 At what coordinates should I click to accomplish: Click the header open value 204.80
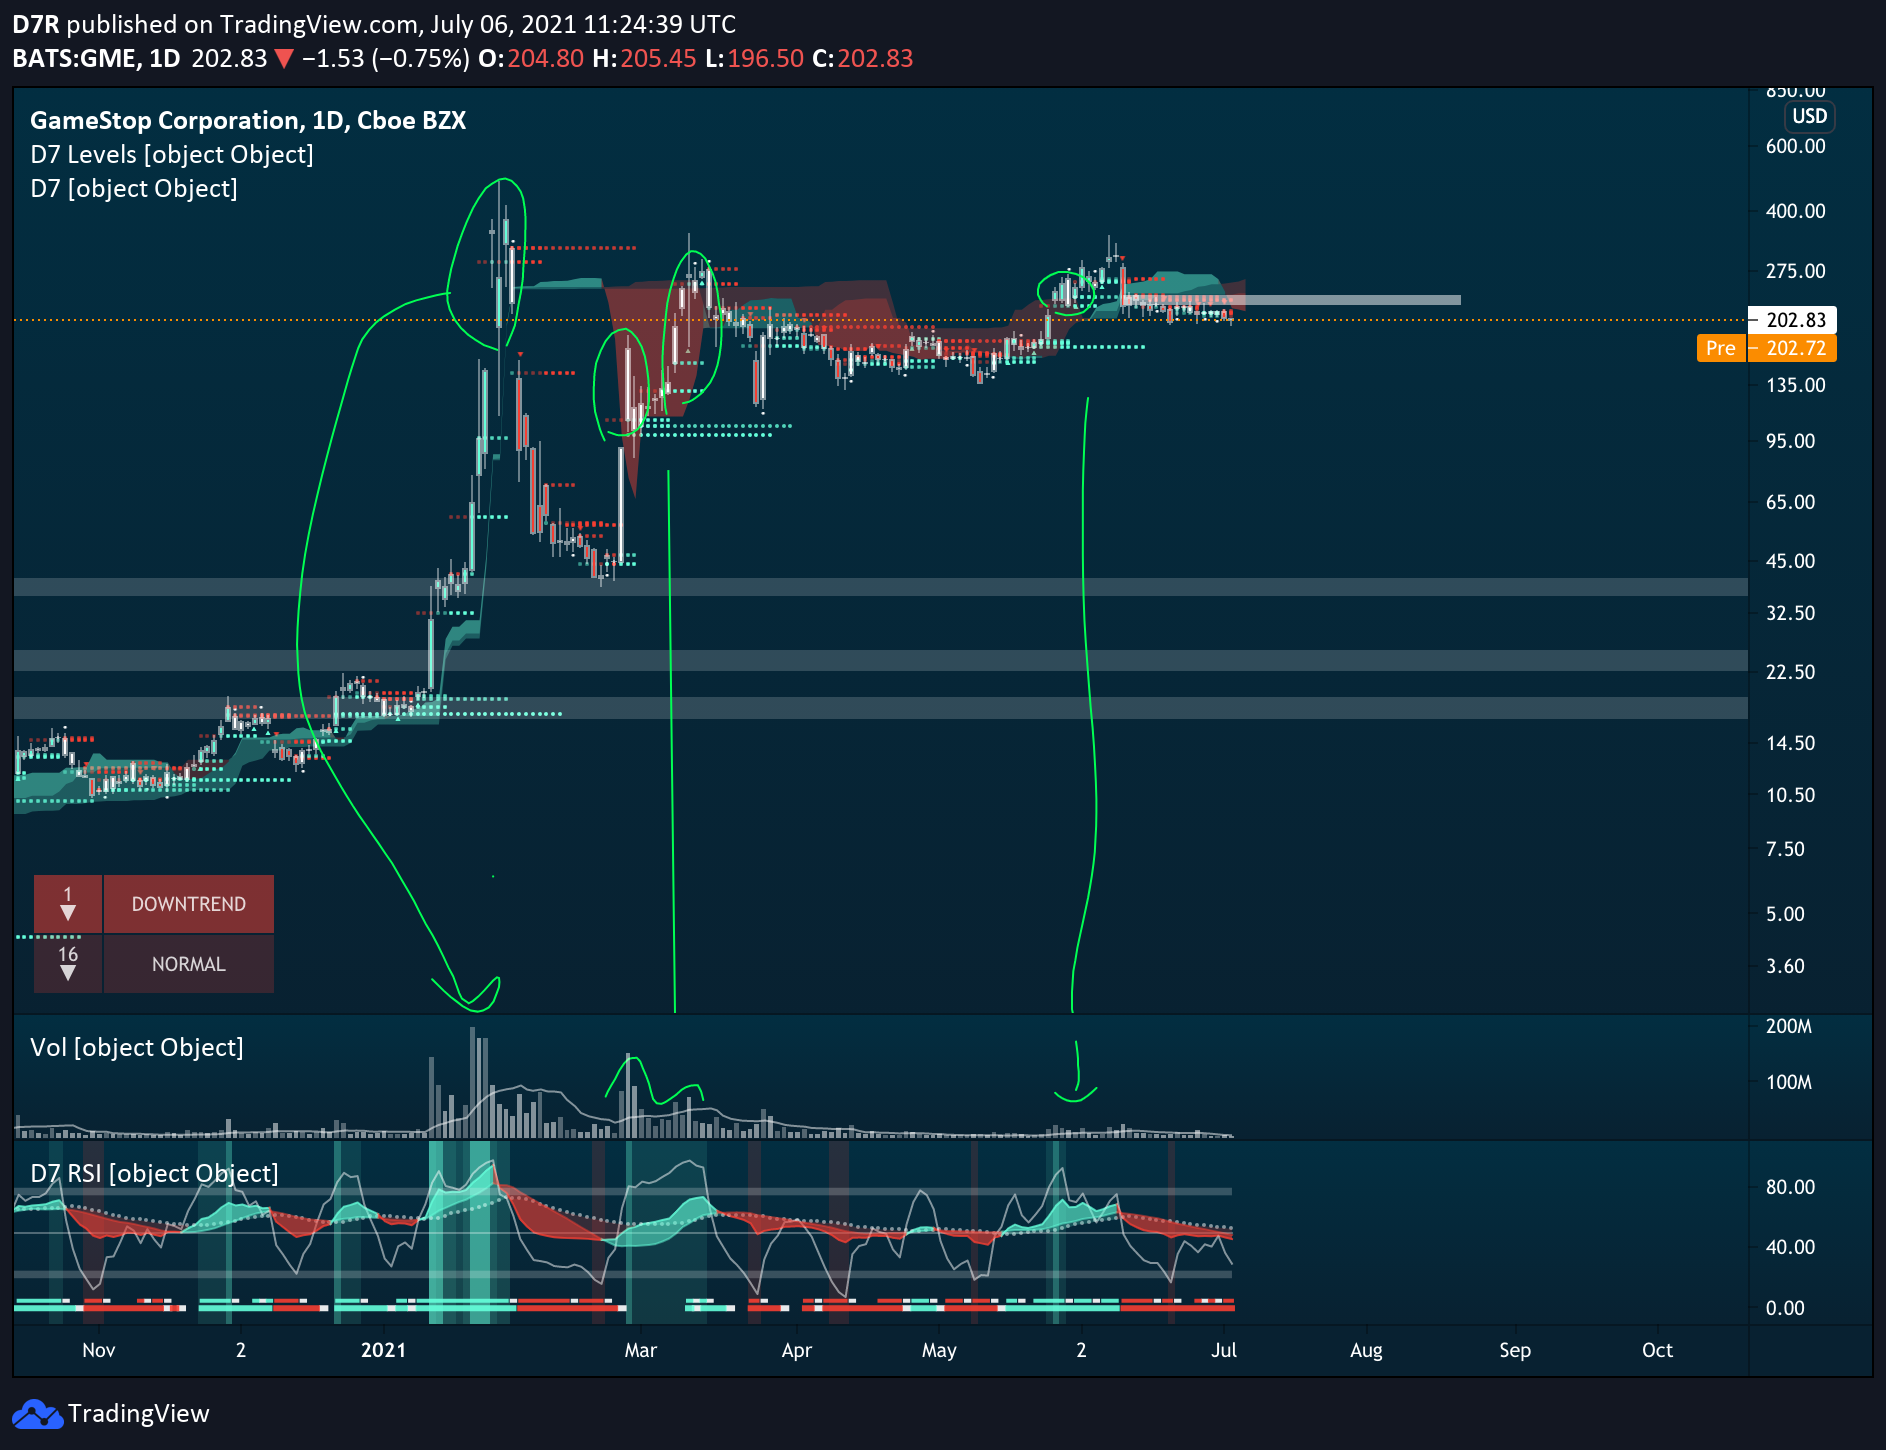point(545,59)
